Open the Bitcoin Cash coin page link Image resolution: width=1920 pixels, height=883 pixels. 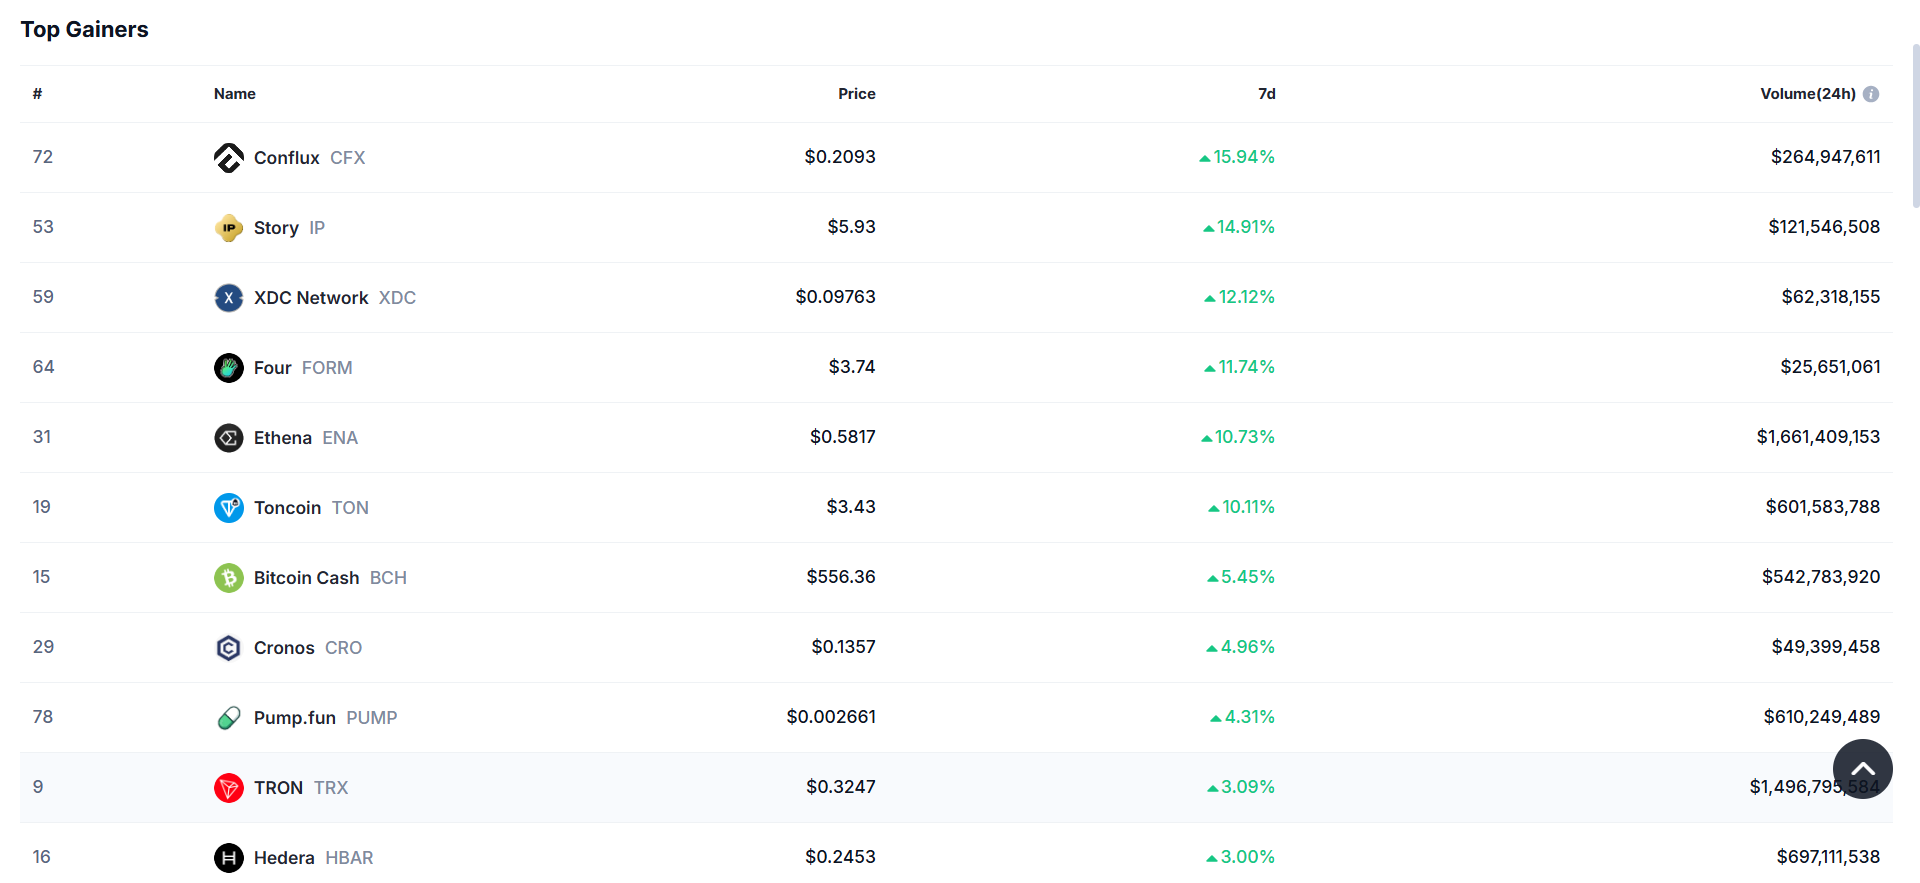tap(306, 578)
